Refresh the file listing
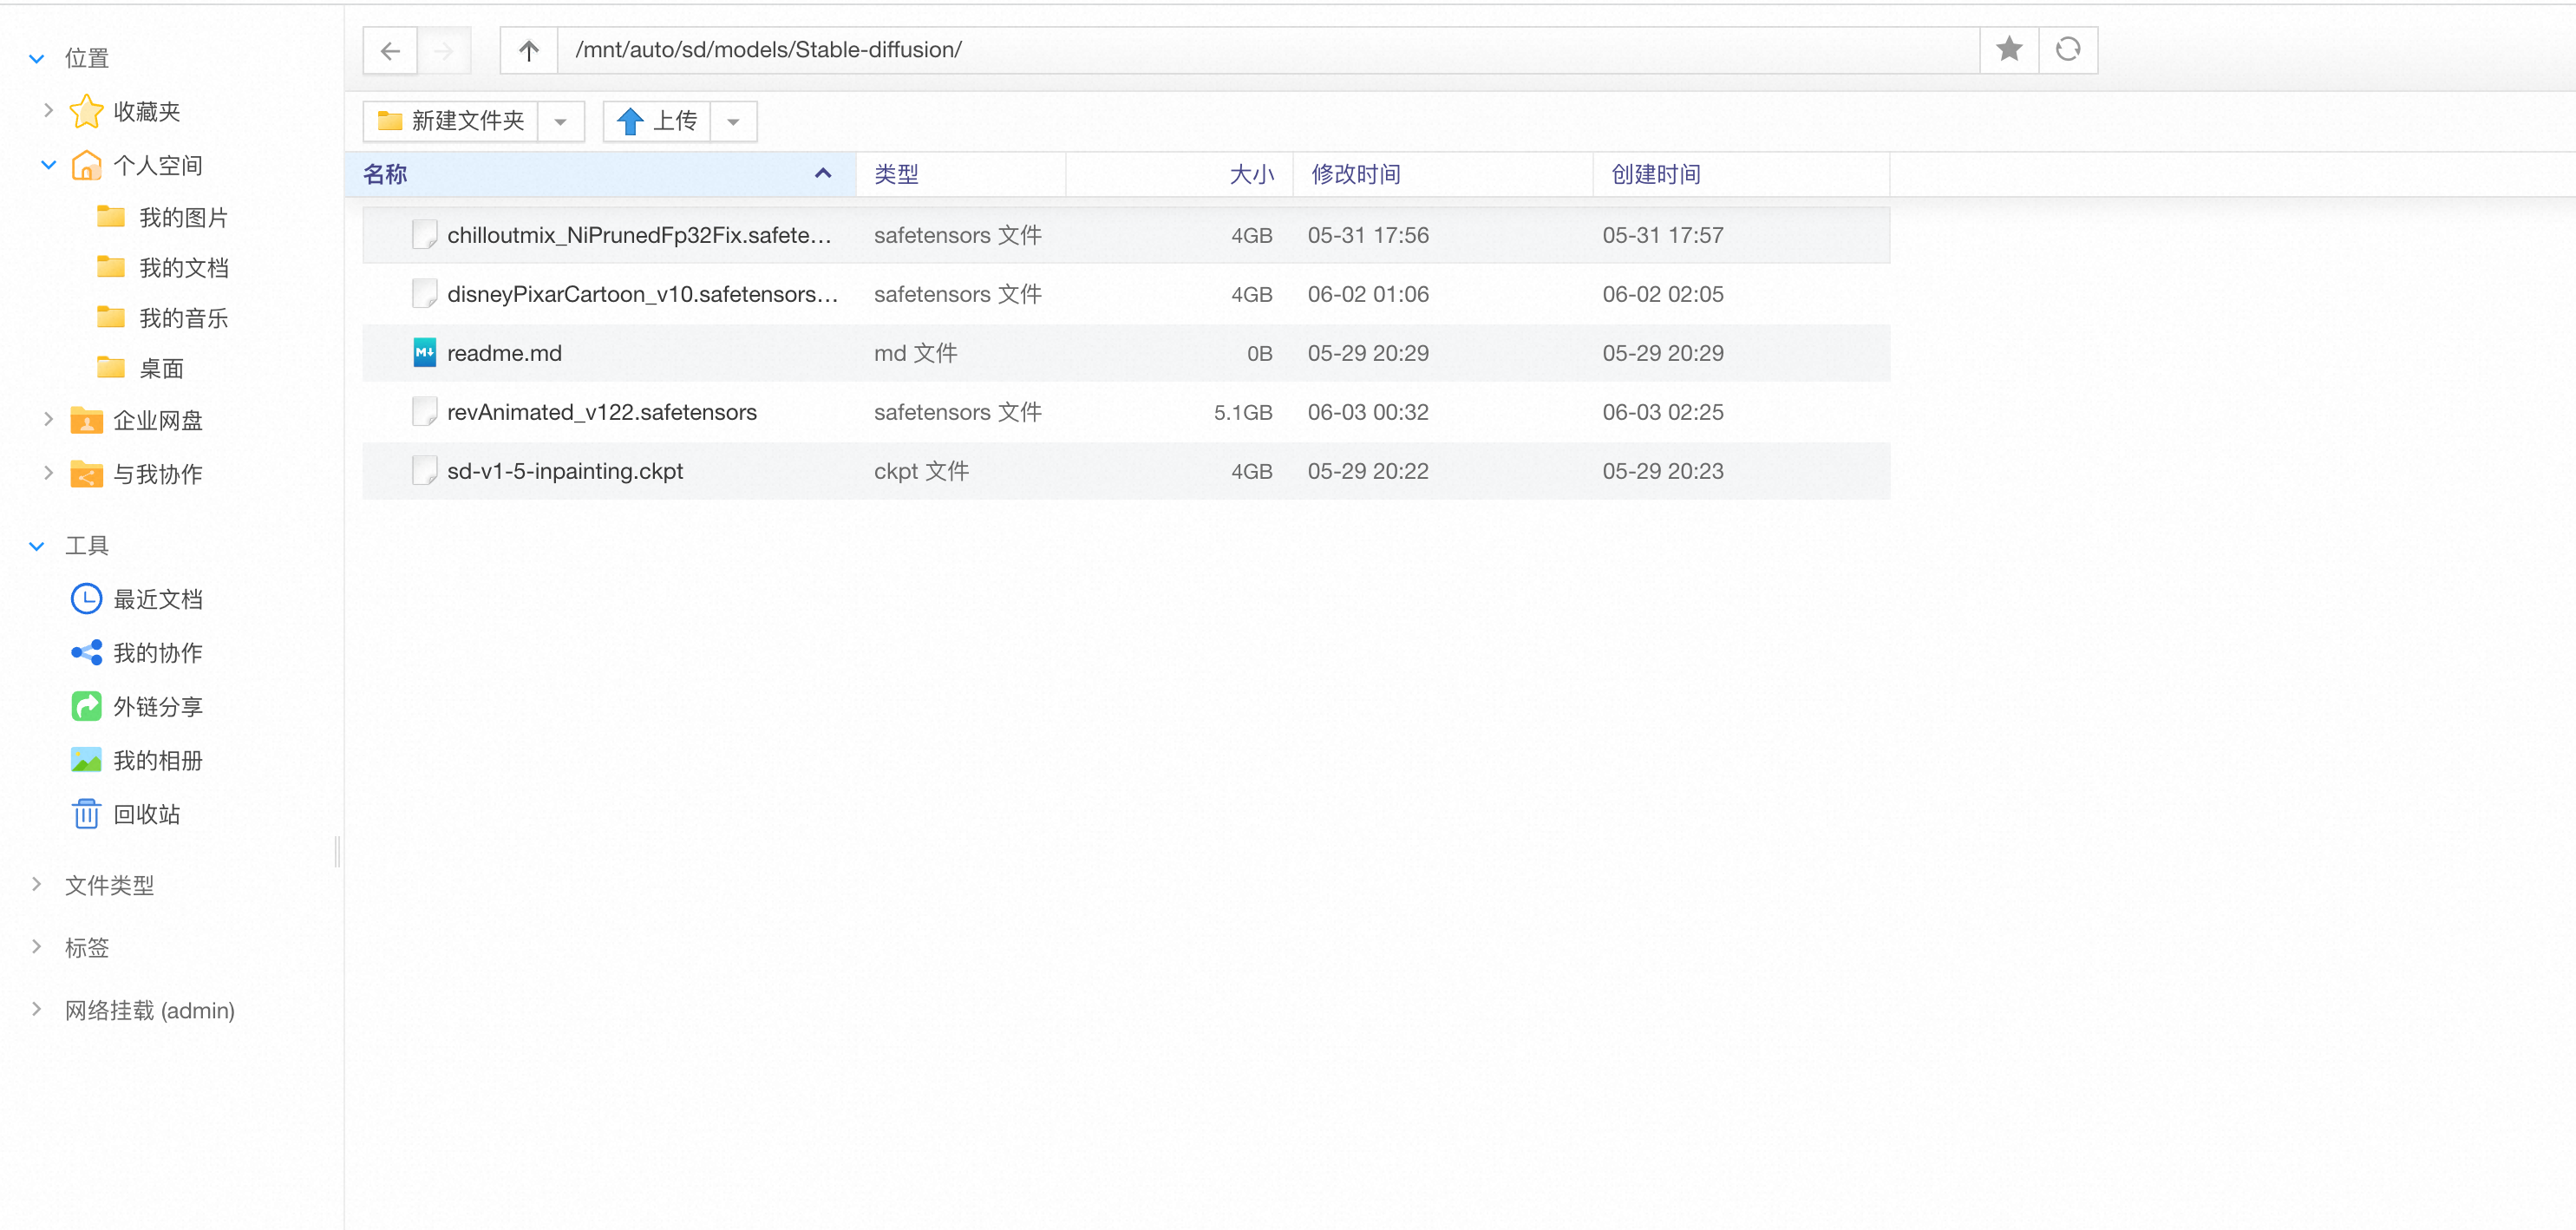This screenshot has width=2576, height=1230. pos(2068,49)
